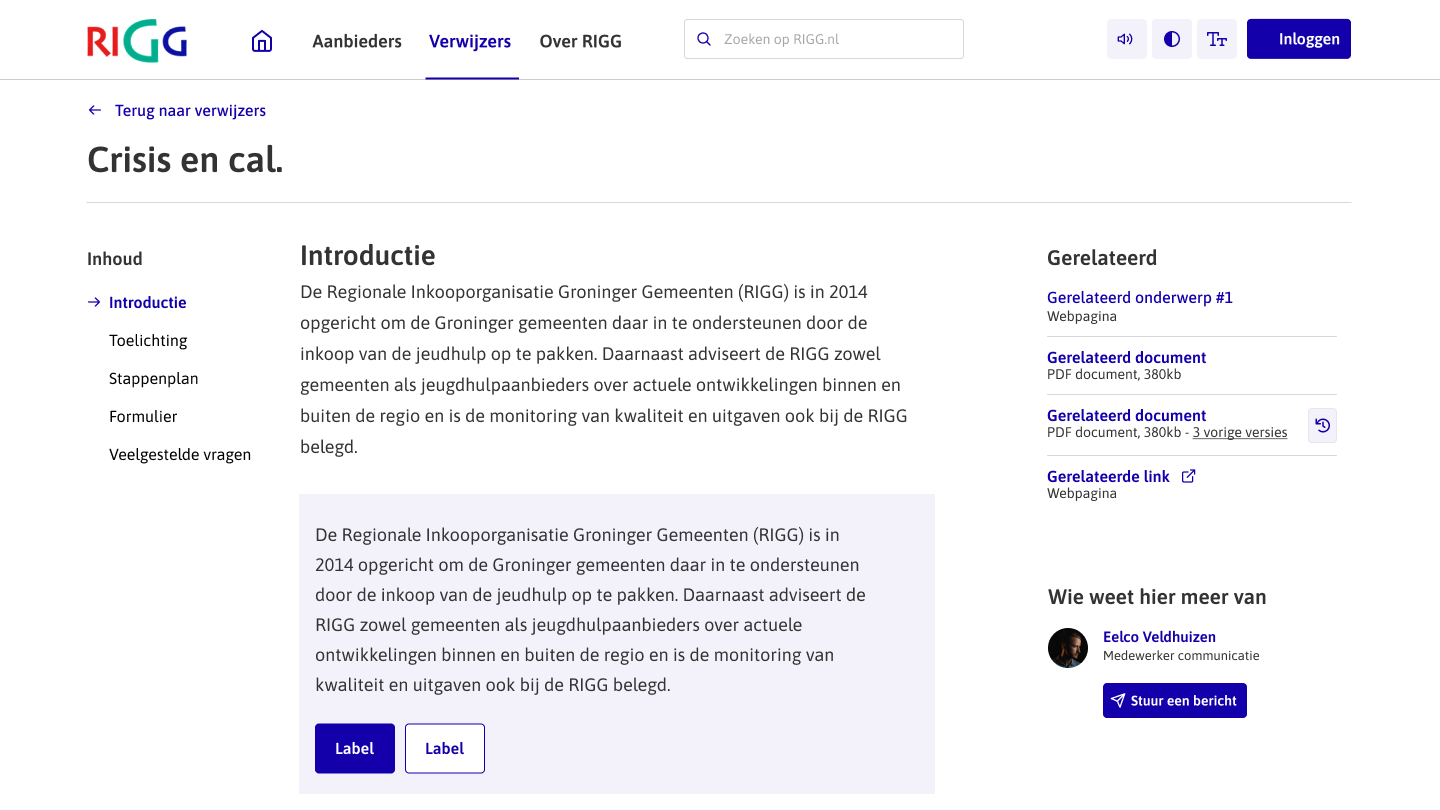The height and width of the screenshot is (810, 1440).
Task: Click the Inhoud heading
Action: pos(115,259)
